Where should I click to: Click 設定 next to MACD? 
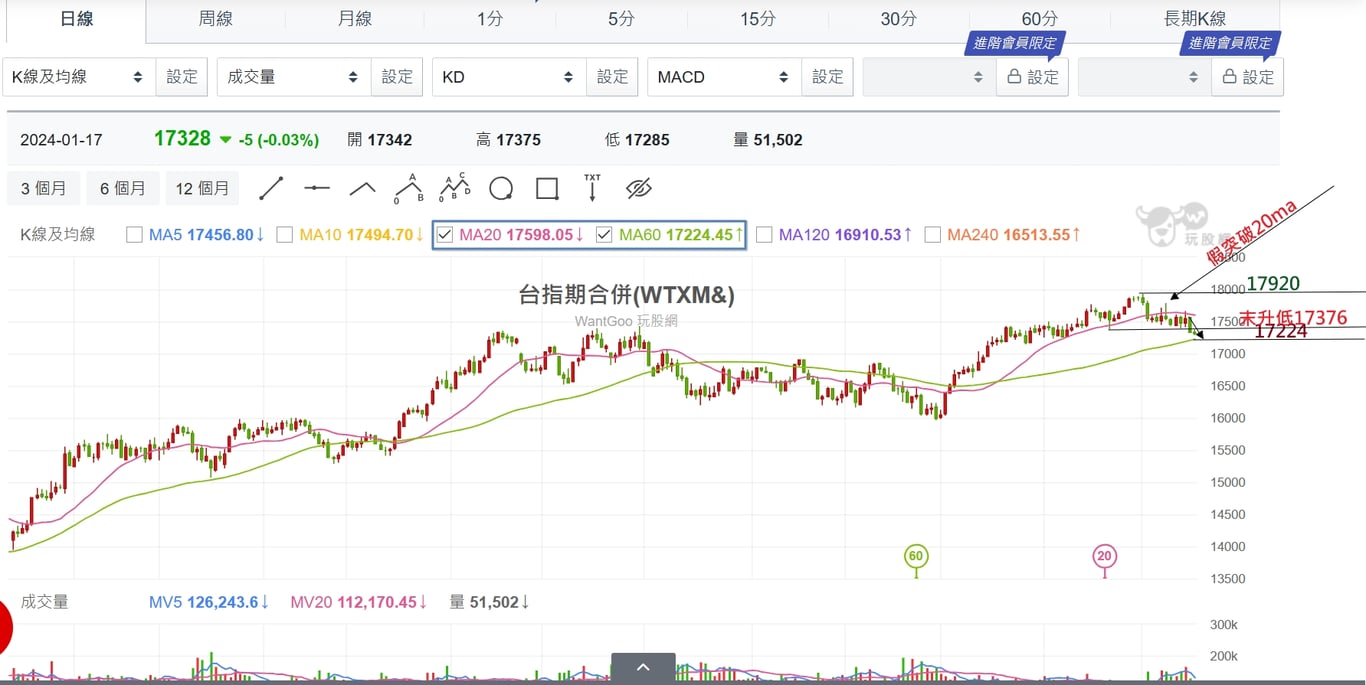coord(827,77)
